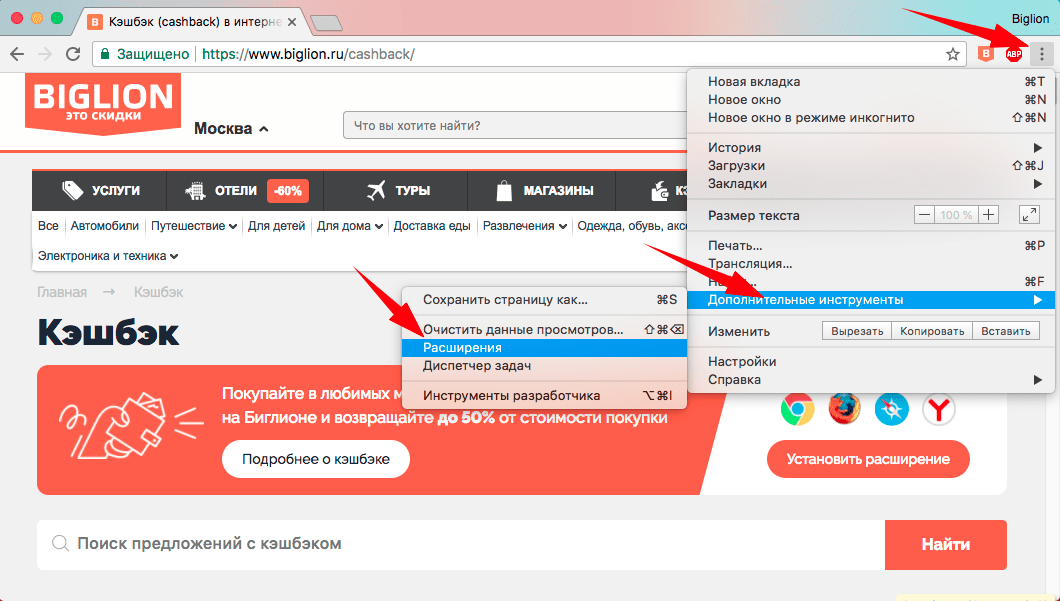
Task: Bookmark this page with the star icon
Action: pyautogui.click(x=953, y=54)
